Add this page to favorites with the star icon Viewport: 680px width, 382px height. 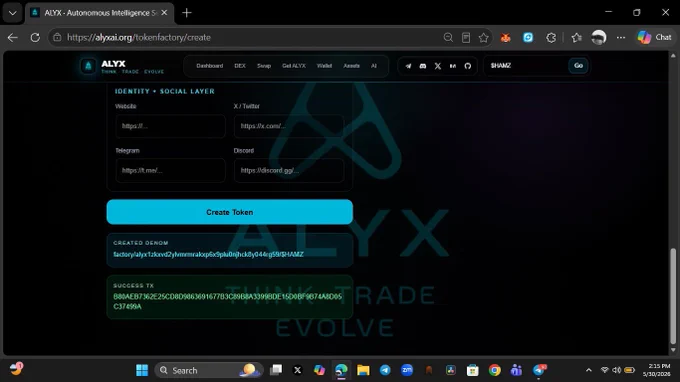point(484,38)
